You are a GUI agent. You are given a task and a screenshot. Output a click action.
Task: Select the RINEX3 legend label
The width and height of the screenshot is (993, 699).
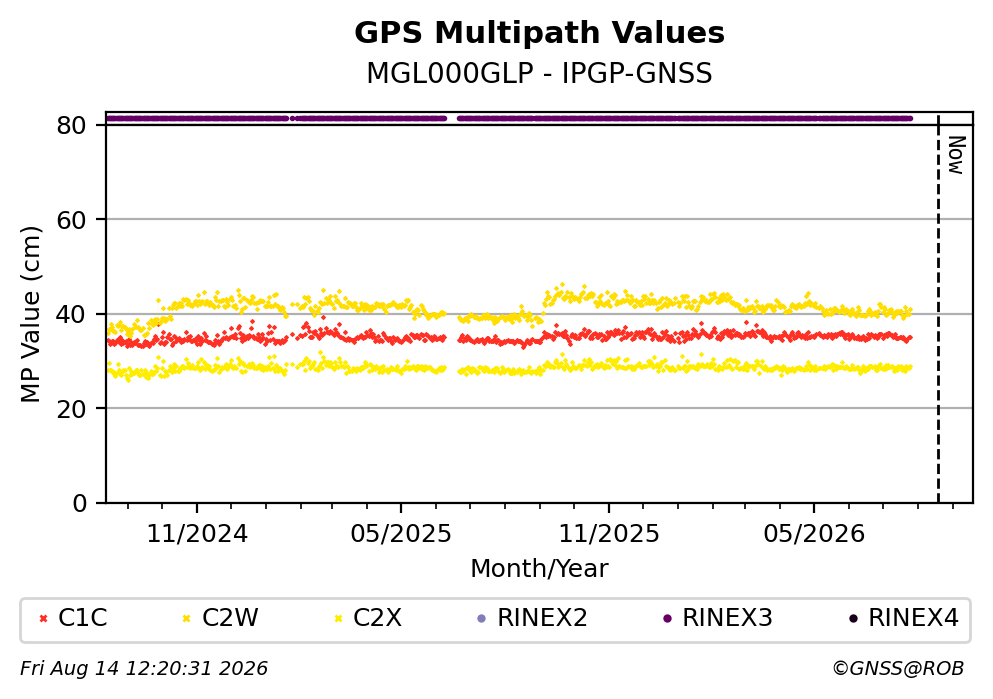tap(727, 618)
